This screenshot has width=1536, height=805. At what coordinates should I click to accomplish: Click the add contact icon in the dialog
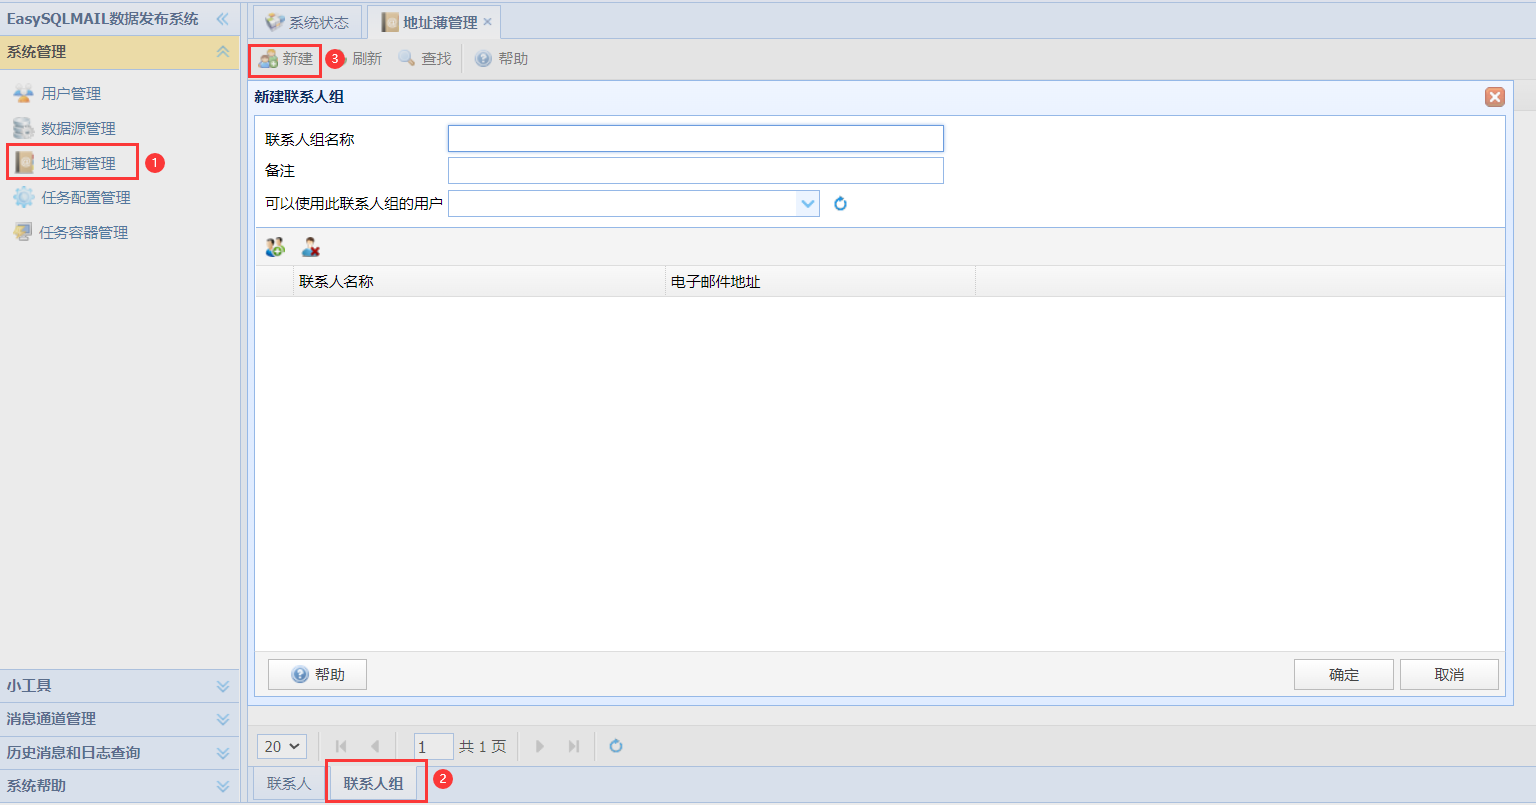(x=275, y=247)
